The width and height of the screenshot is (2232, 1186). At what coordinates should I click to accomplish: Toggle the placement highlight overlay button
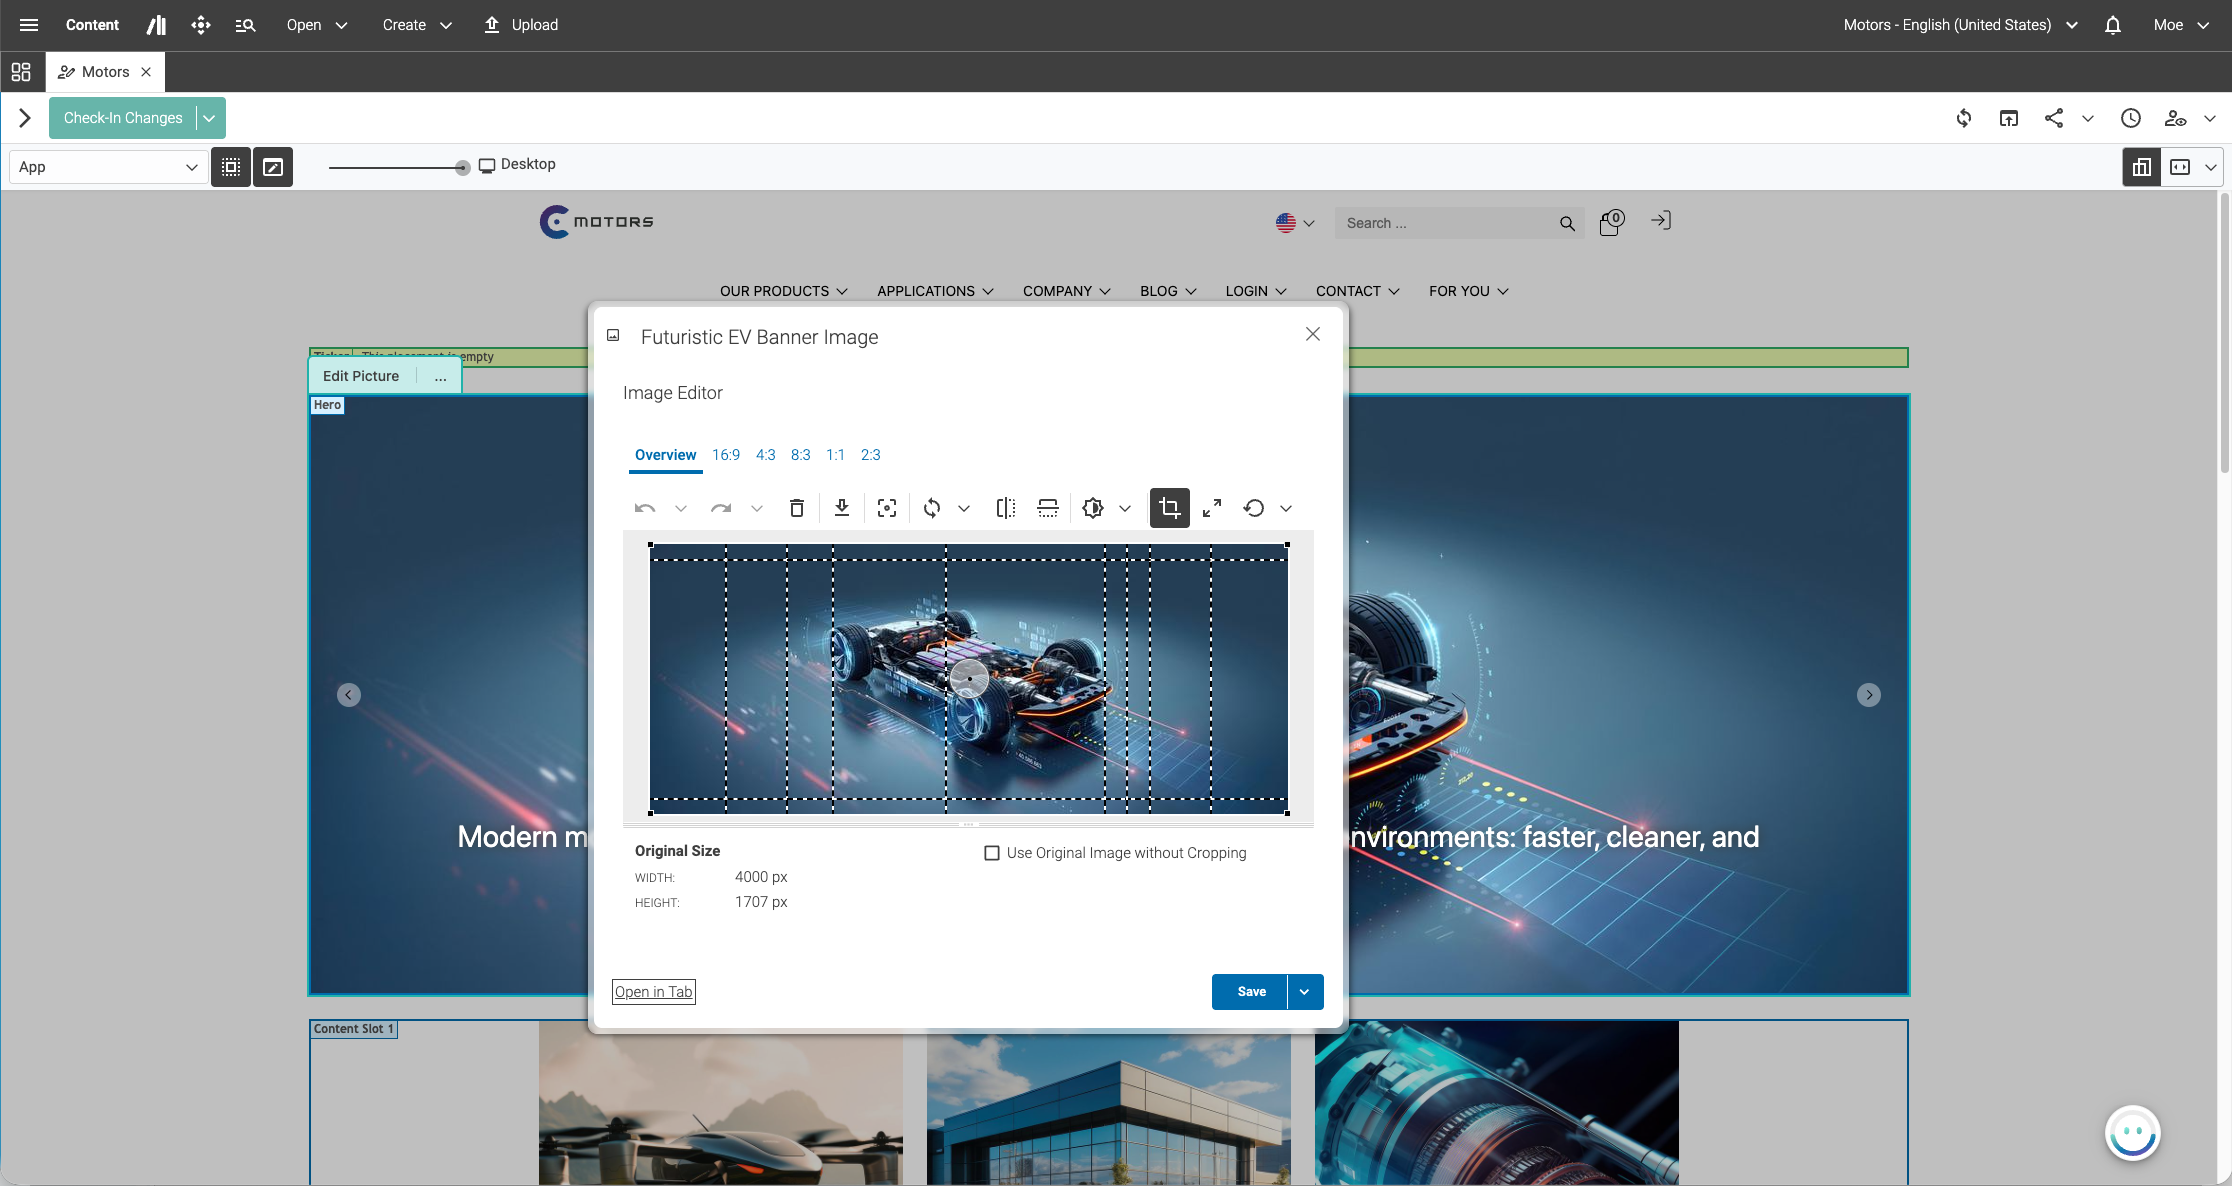click(x=231, y=167)
